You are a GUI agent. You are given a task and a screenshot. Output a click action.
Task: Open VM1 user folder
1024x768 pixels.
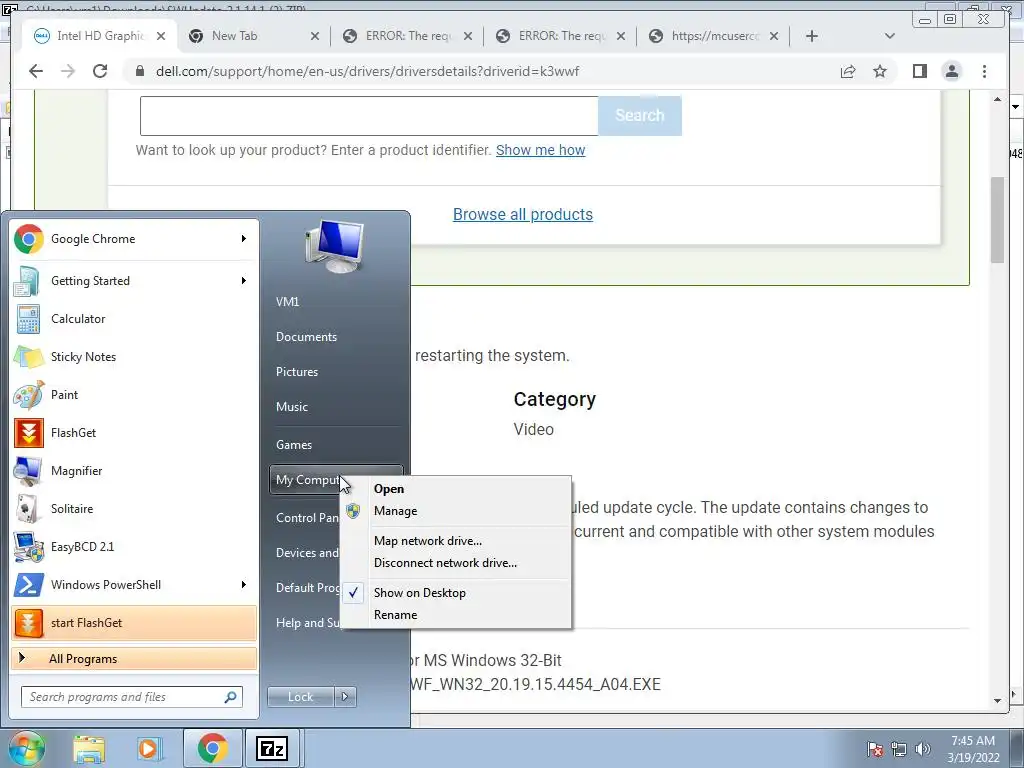(x=336, y=302)
